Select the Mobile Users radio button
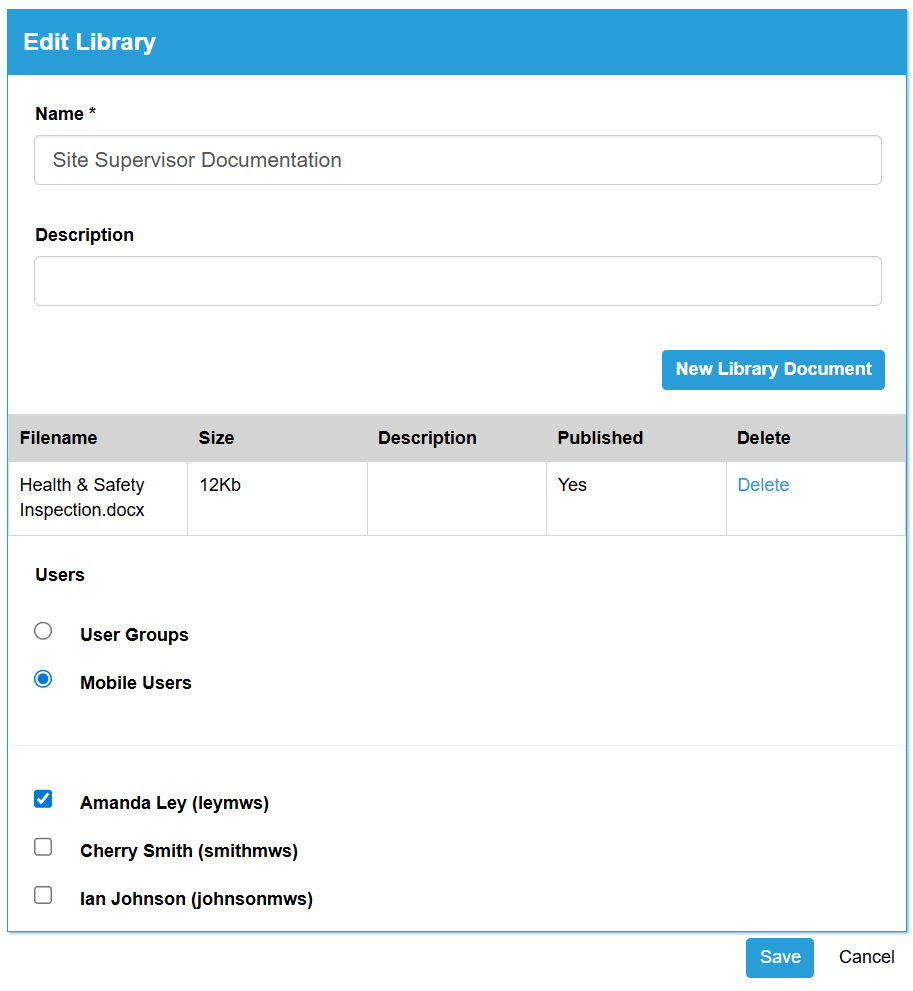Viewport: 913px width, 991px height. click(43, 679)
